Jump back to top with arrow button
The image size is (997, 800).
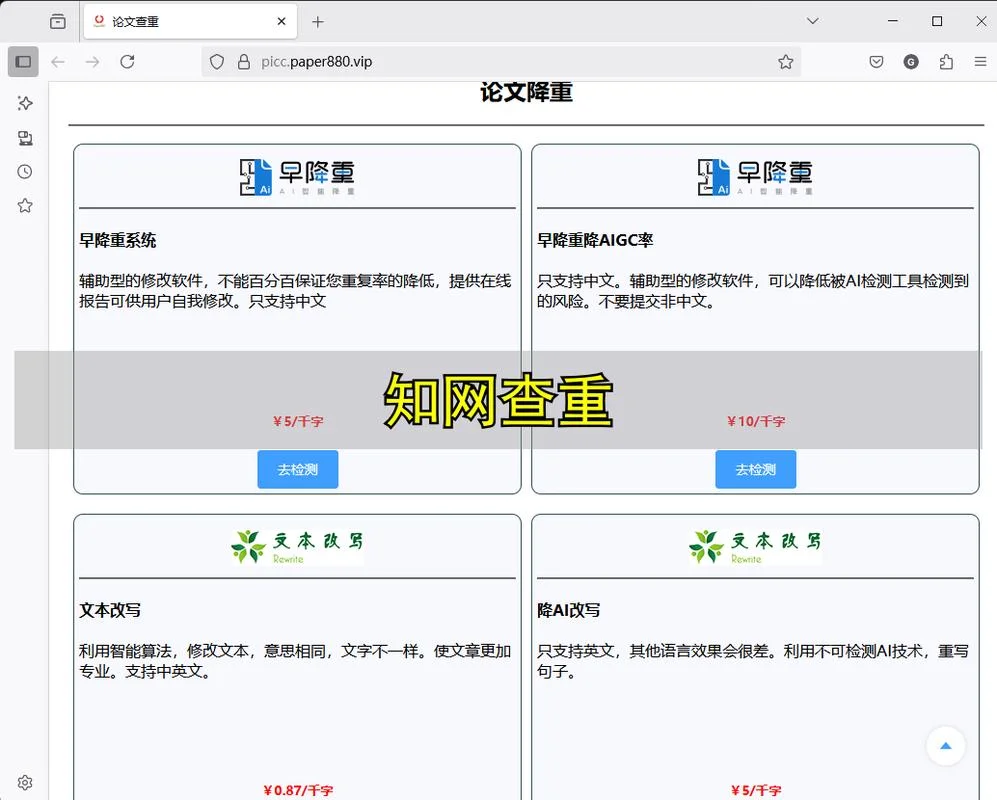(x=945, y=746)
